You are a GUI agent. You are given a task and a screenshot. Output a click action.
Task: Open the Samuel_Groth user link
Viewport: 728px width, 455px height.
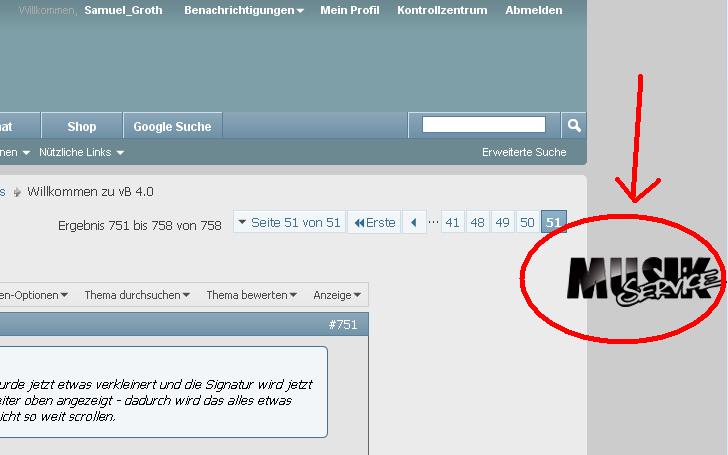[x=123, y=10]
